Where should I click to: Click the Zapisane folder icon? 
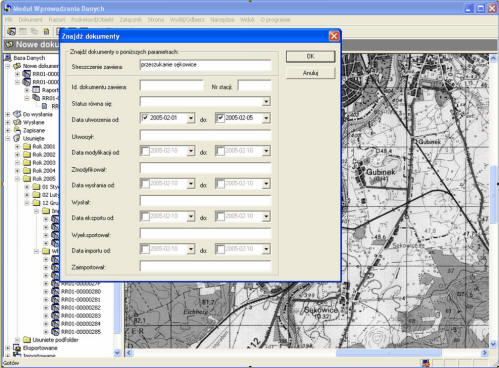17,130
